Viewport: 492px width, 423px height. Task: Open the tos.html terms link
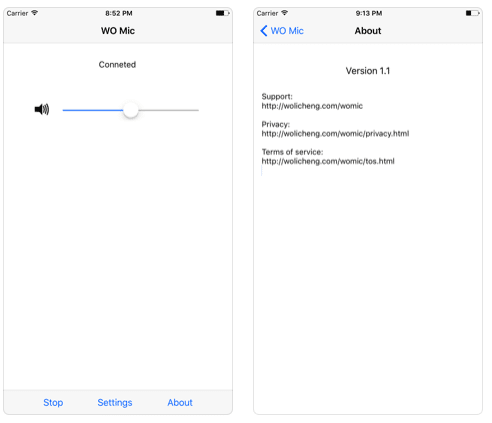[x=328, y=161]
